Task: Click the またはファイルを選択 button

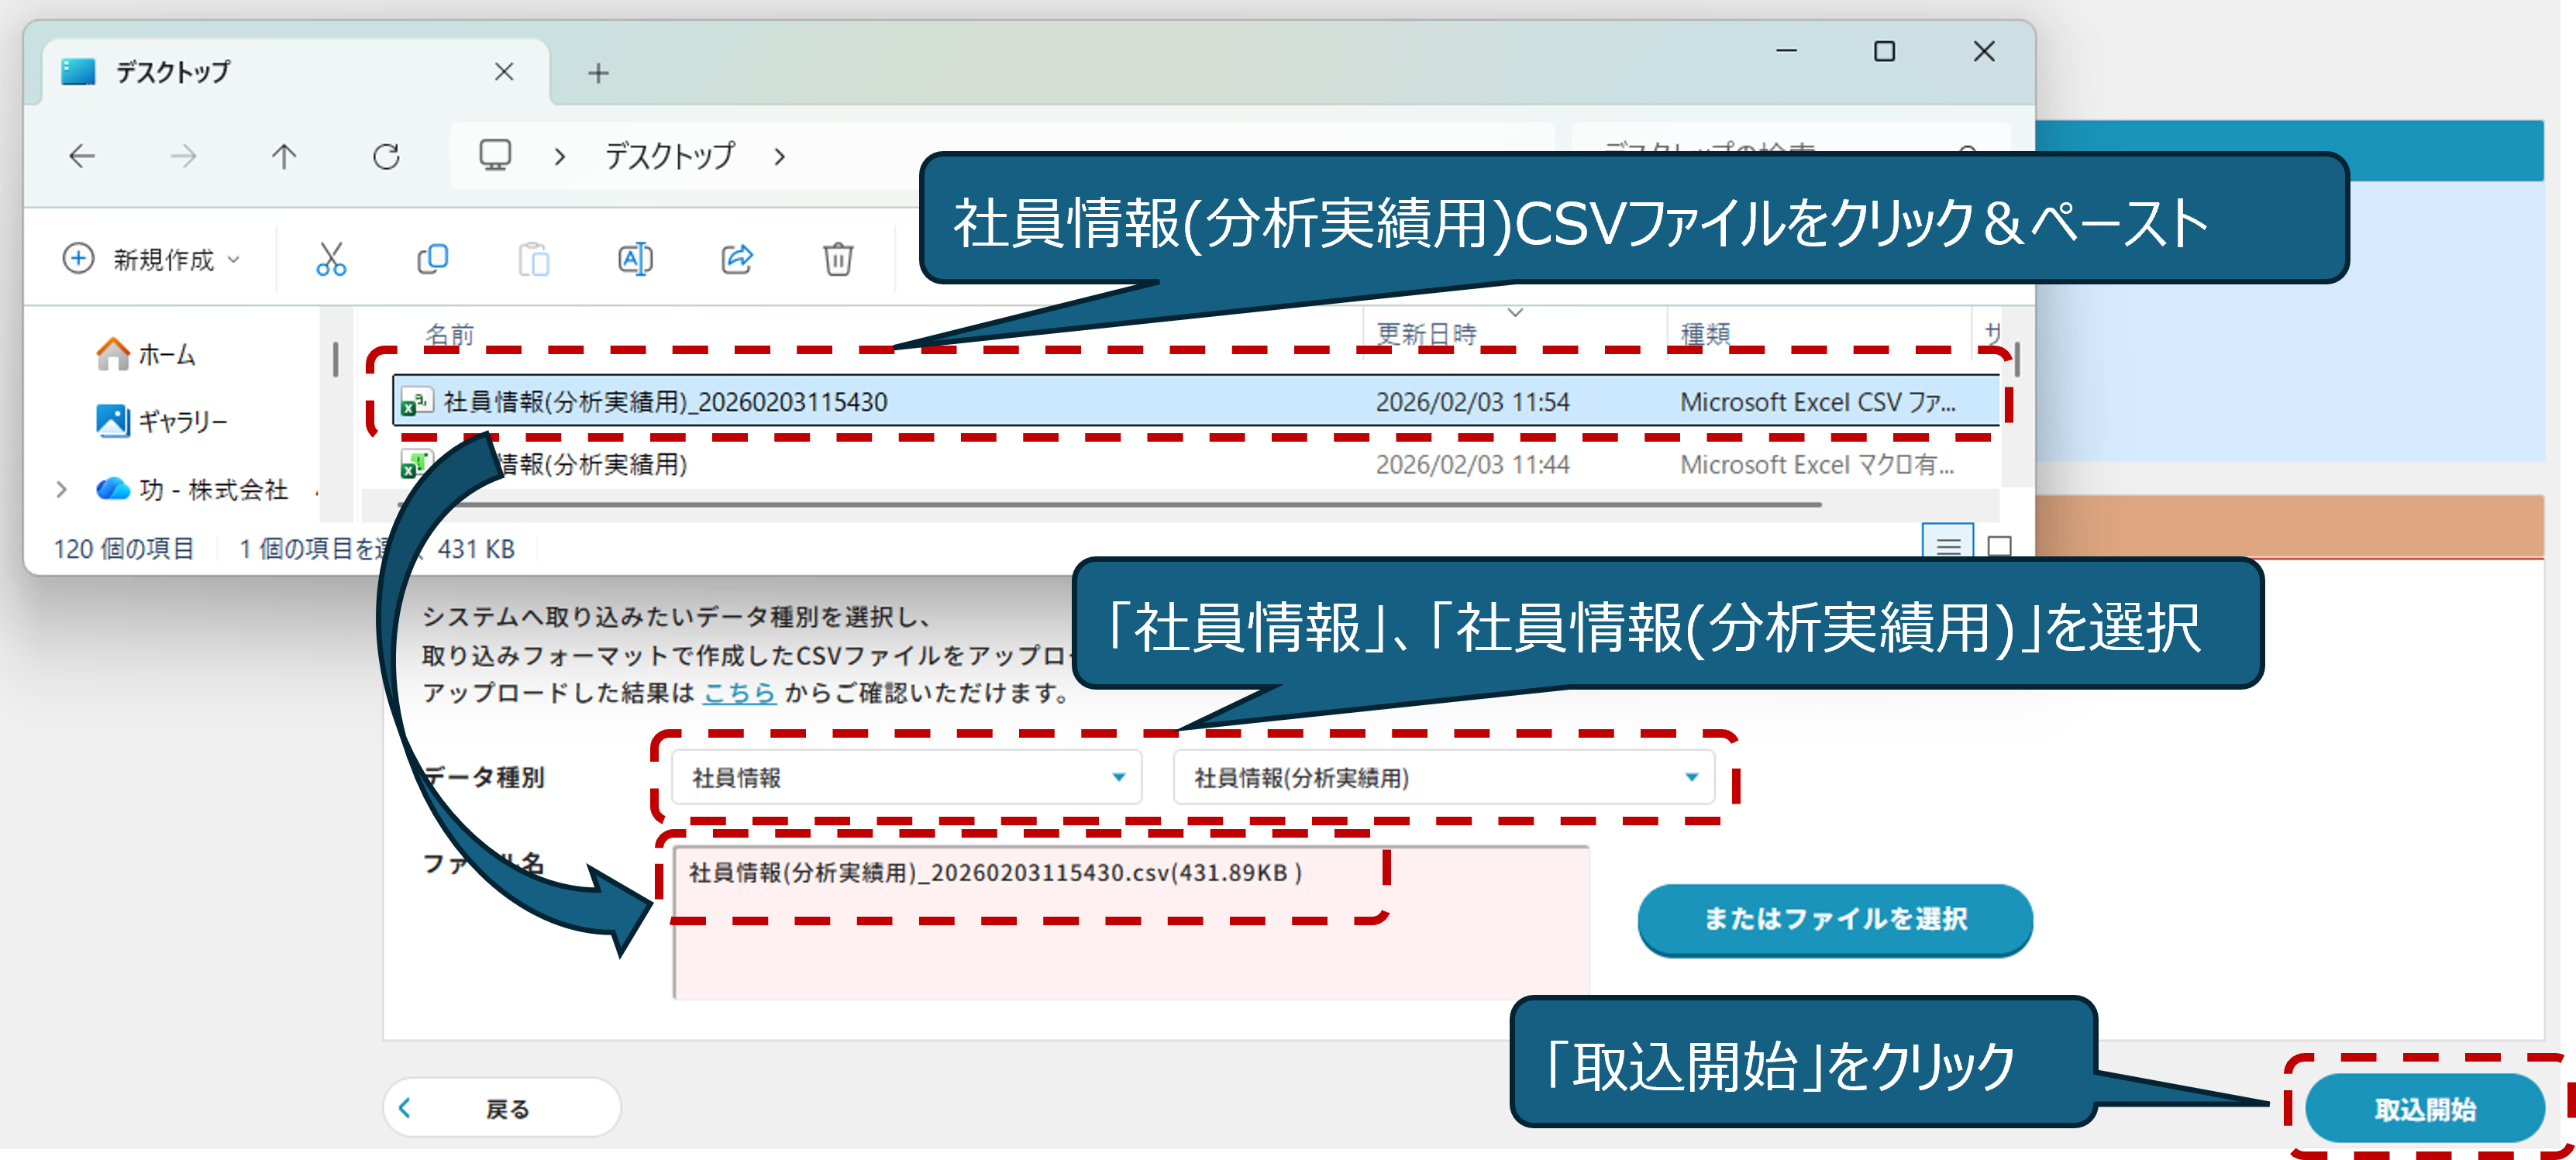Action: (x=1834, y=918)
